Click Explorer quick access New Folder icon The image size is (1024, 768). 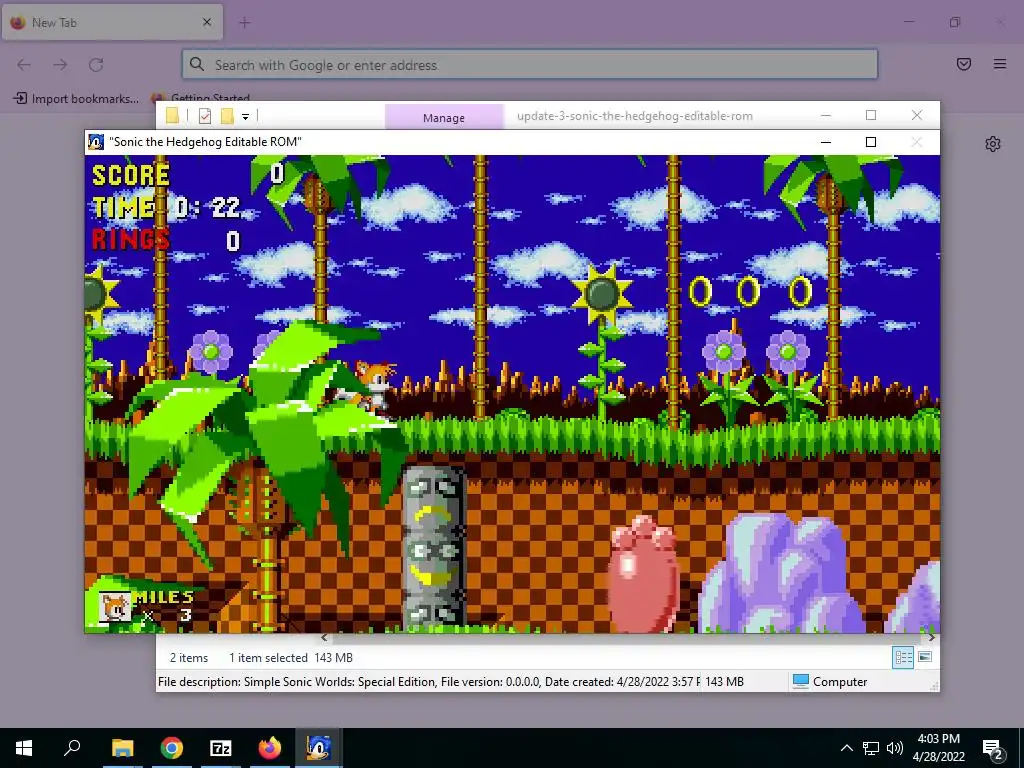(227, 116)
